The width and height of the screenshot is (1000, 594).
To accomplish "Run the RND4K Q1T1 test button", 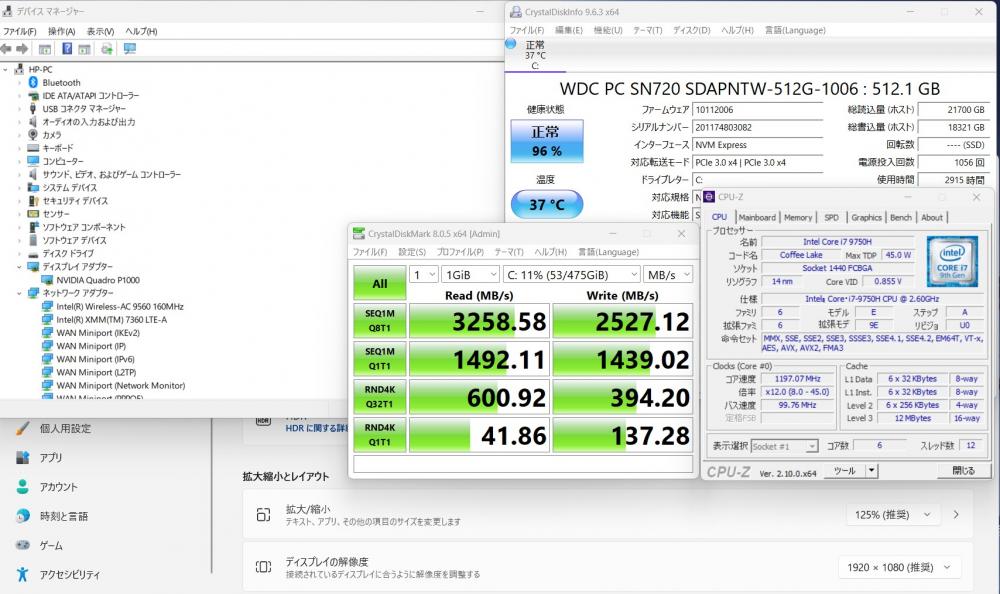I will click(379, 434).
